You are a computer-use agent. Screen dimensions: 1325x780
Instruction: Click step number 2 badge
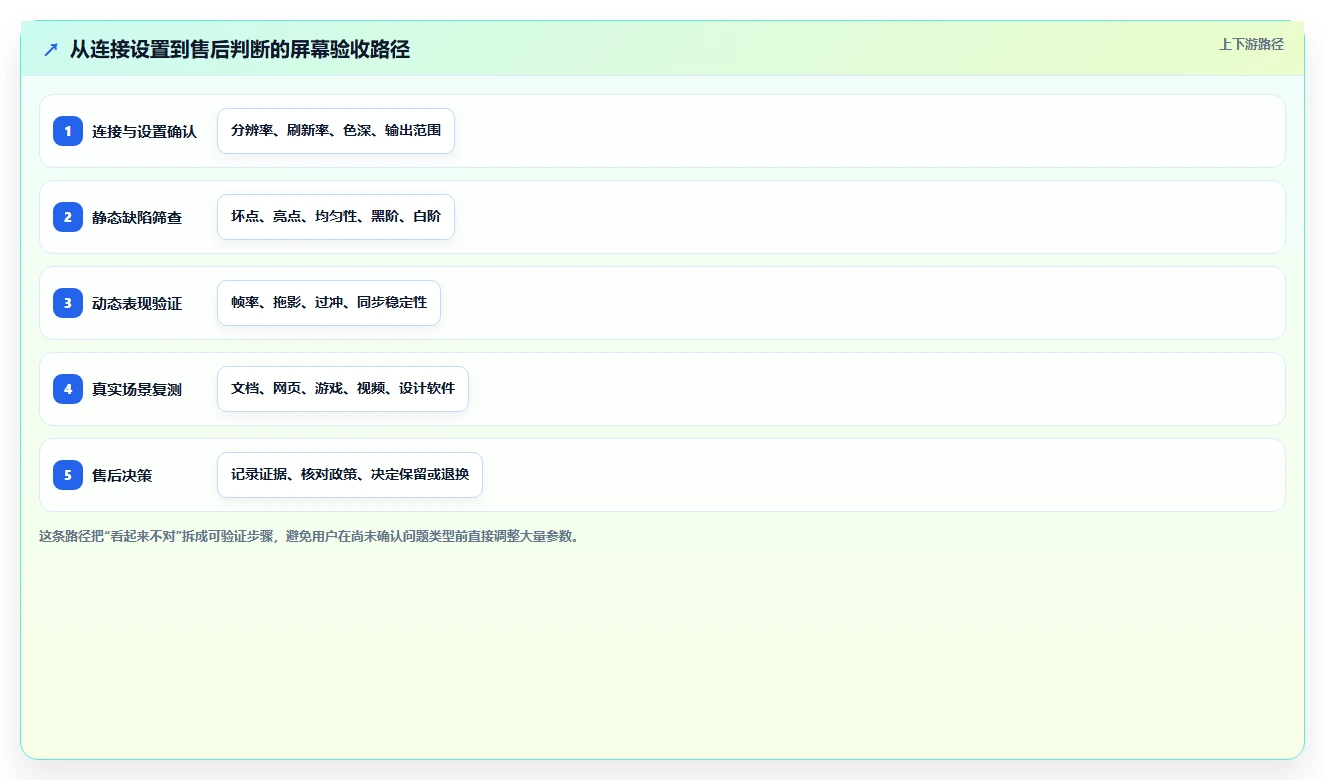pyautogui.click(x=68, y=217)
